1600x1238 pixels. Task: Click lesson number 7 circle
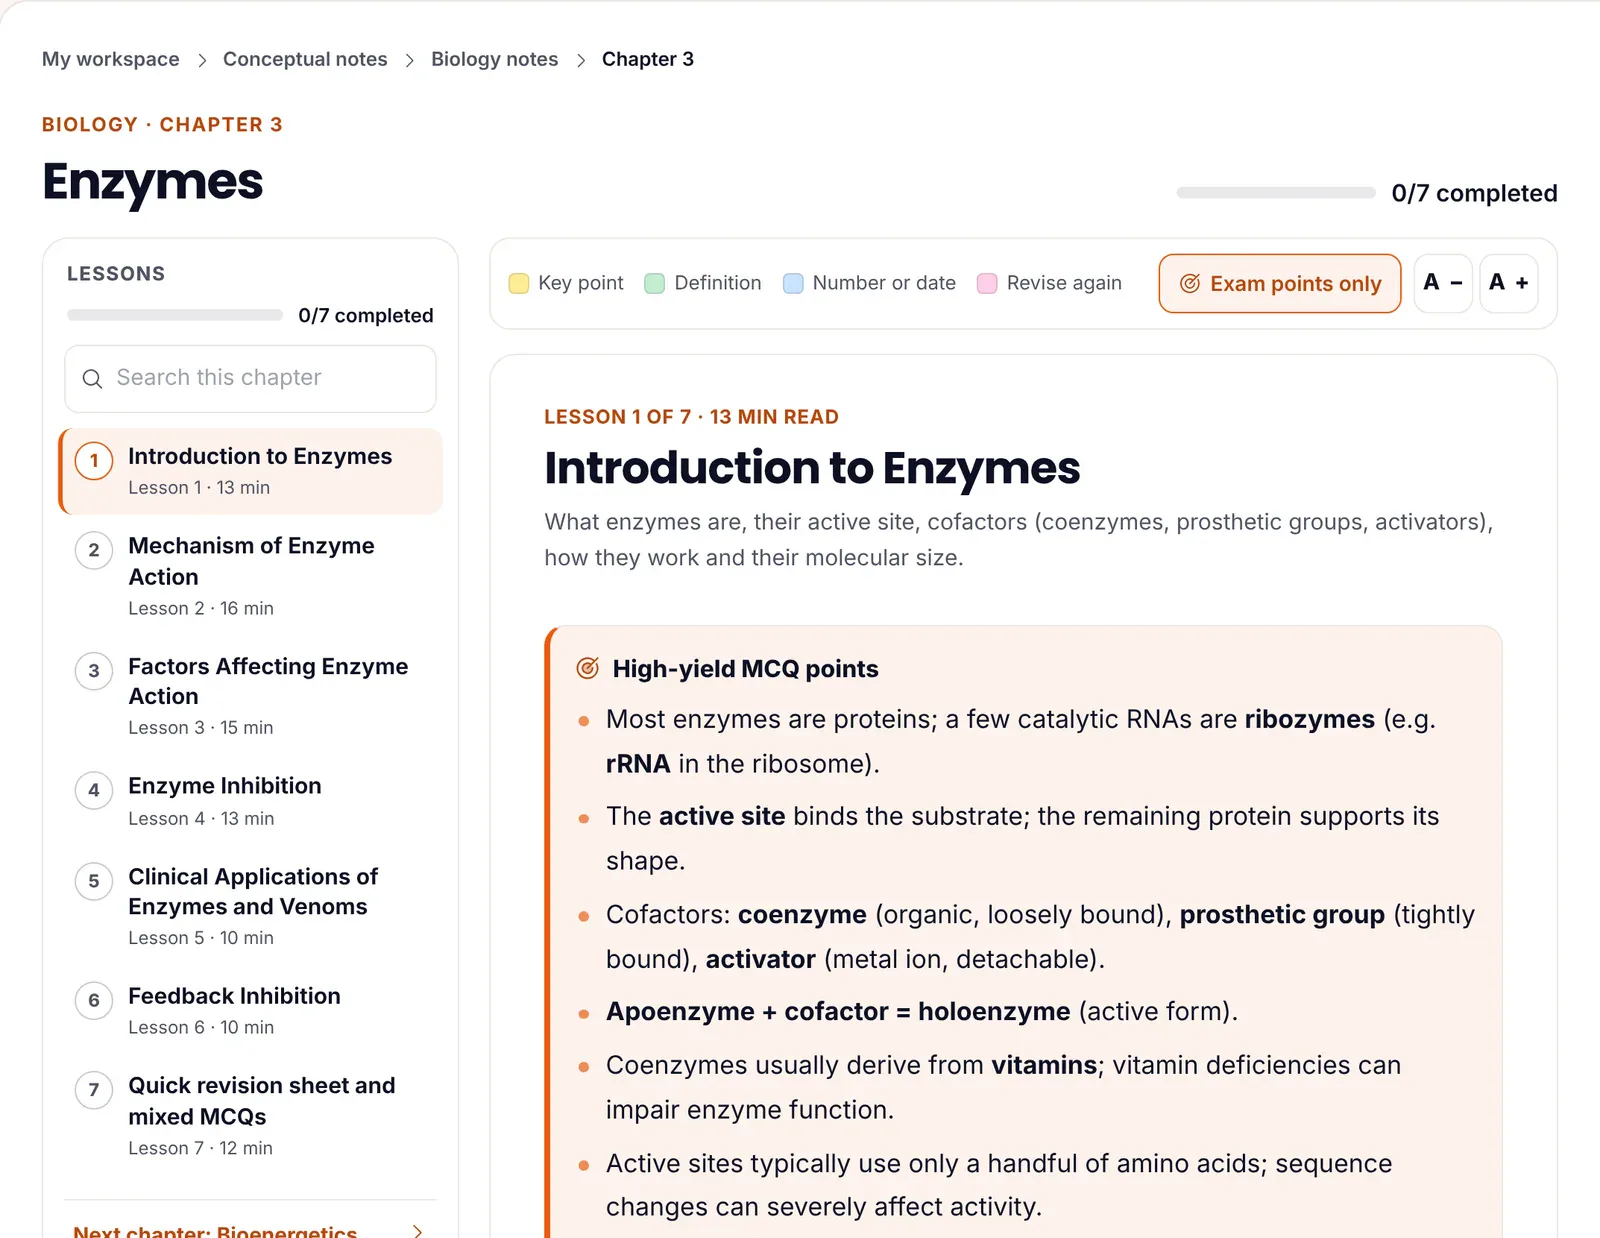pyautogui.click(x=94, y=1090)
